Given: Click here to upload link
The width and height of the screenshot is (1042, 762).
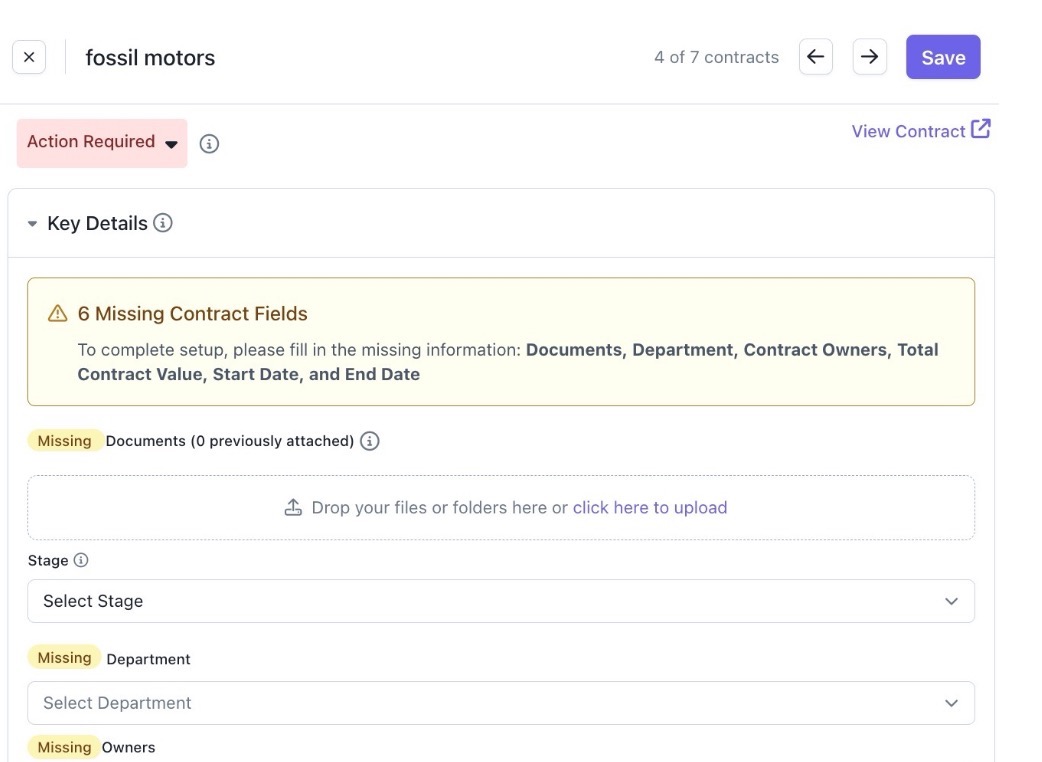Looking at the screenshot, I should coord(649,508).
